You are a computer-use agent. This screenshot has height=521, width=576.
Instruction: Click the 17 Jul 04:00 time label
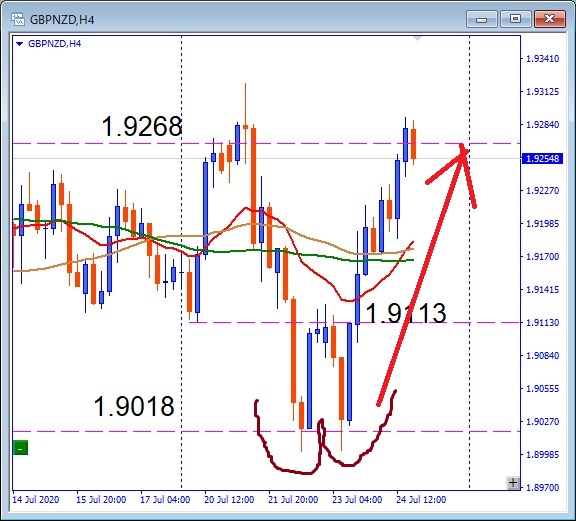pos(165,500)
